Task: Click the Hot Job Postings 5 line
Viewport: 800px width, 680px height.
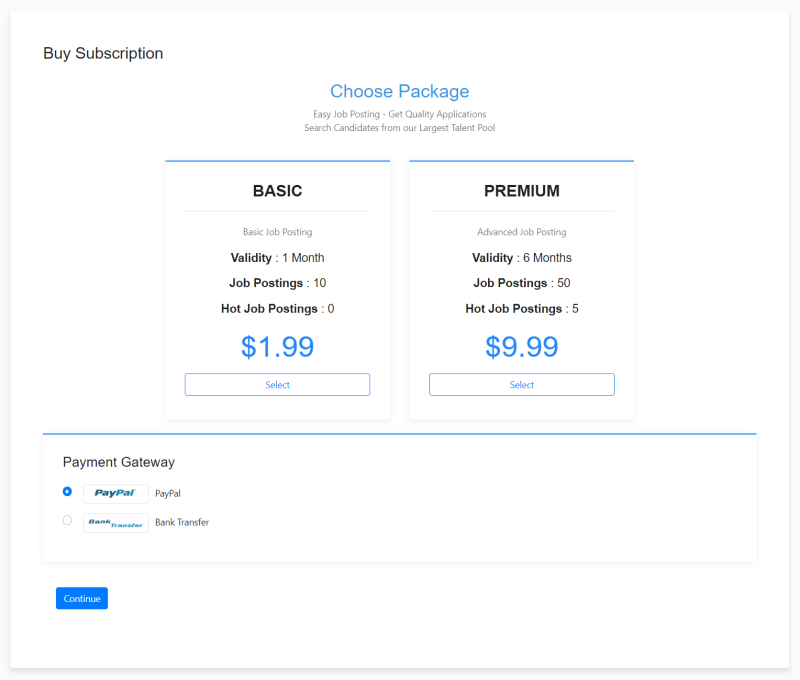Action: click(x=521, y=309)
